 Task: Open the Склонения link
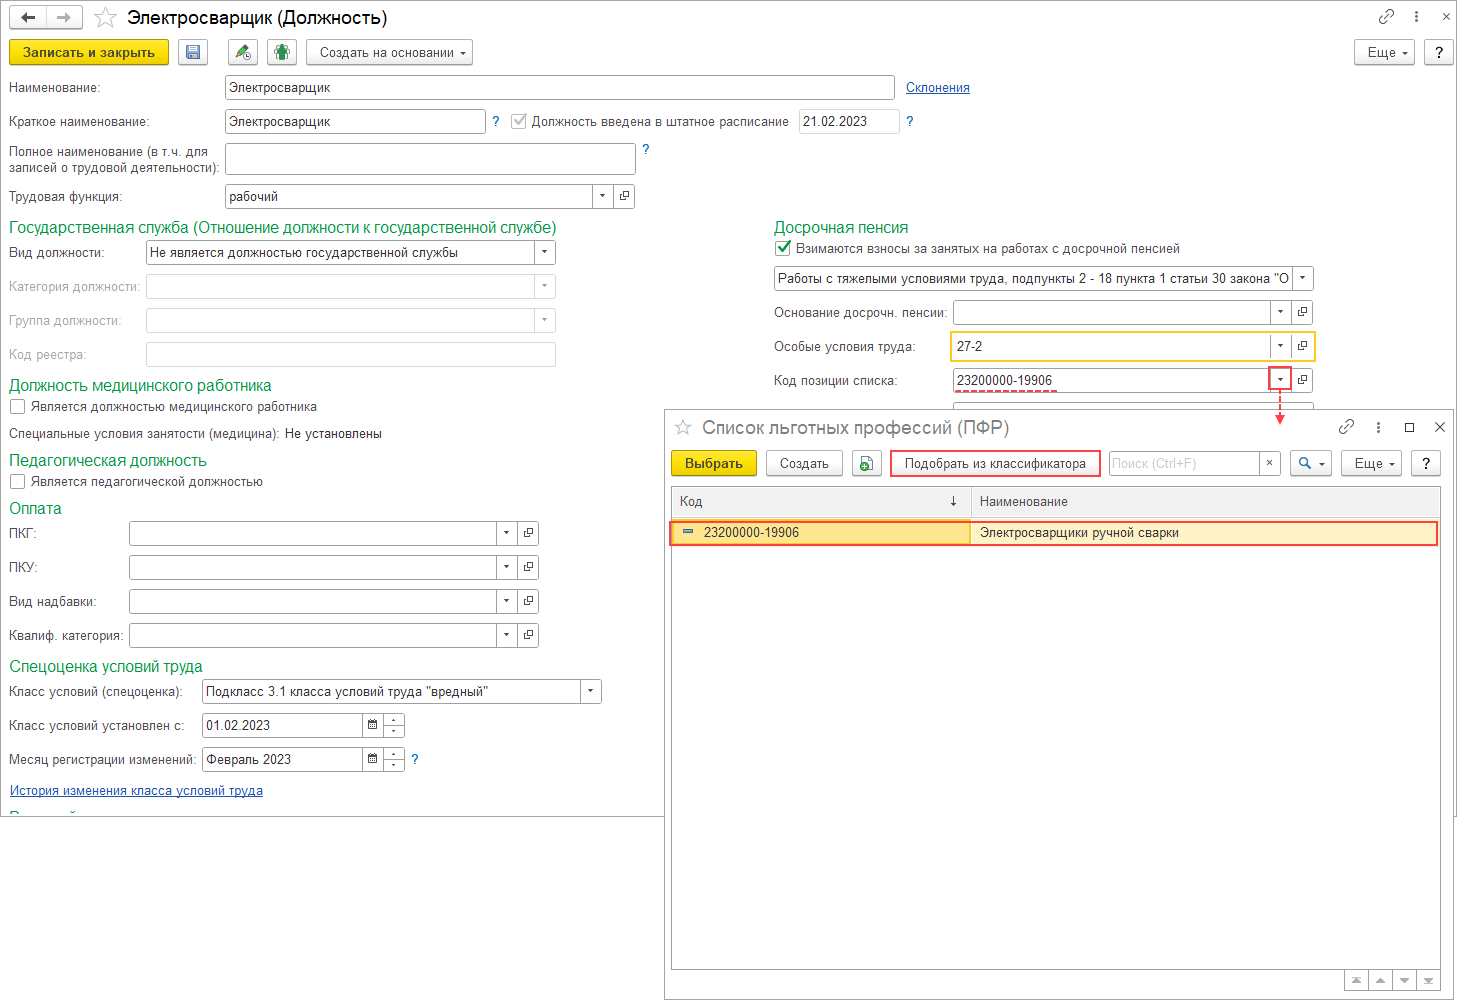click(938, 88)
